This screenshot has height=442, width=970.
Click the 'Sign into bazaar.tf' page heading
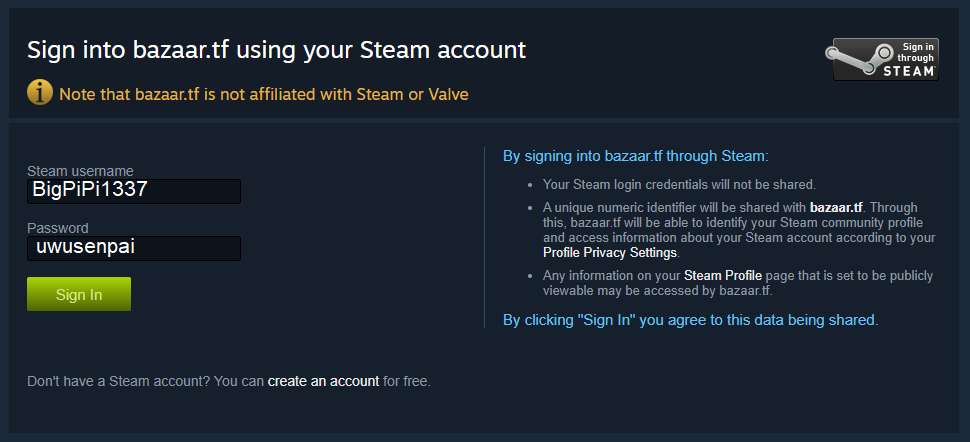click(276, 49)
